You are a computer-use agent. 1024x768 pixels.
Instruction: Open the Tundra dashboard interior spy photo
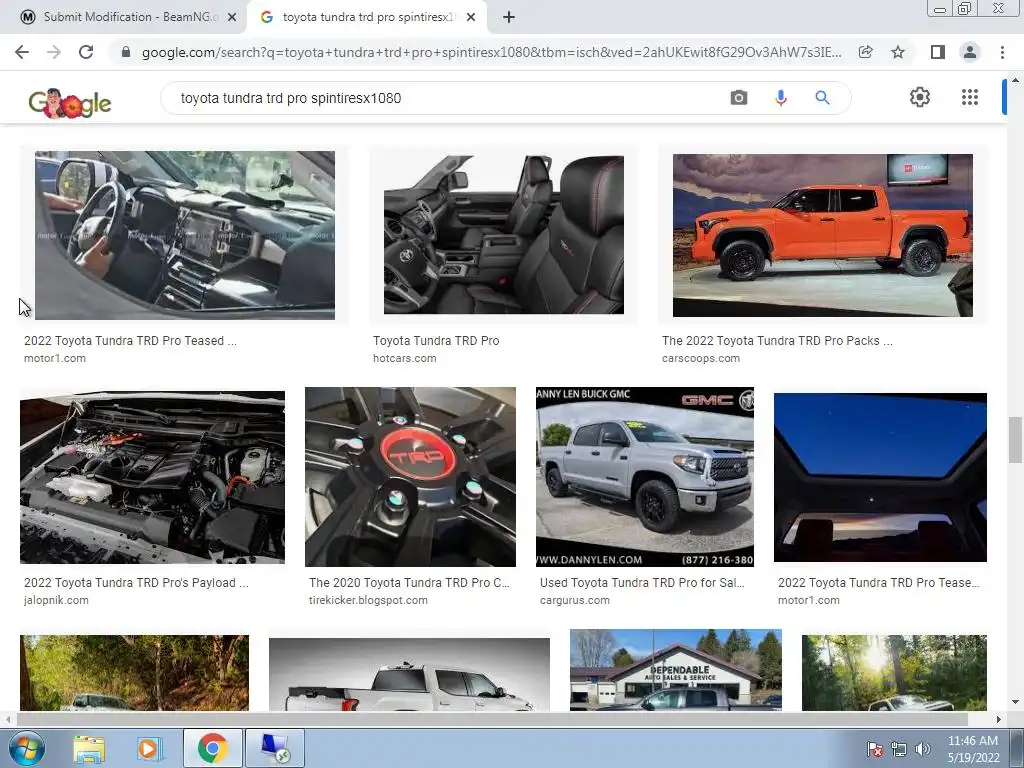coord(185,235)
